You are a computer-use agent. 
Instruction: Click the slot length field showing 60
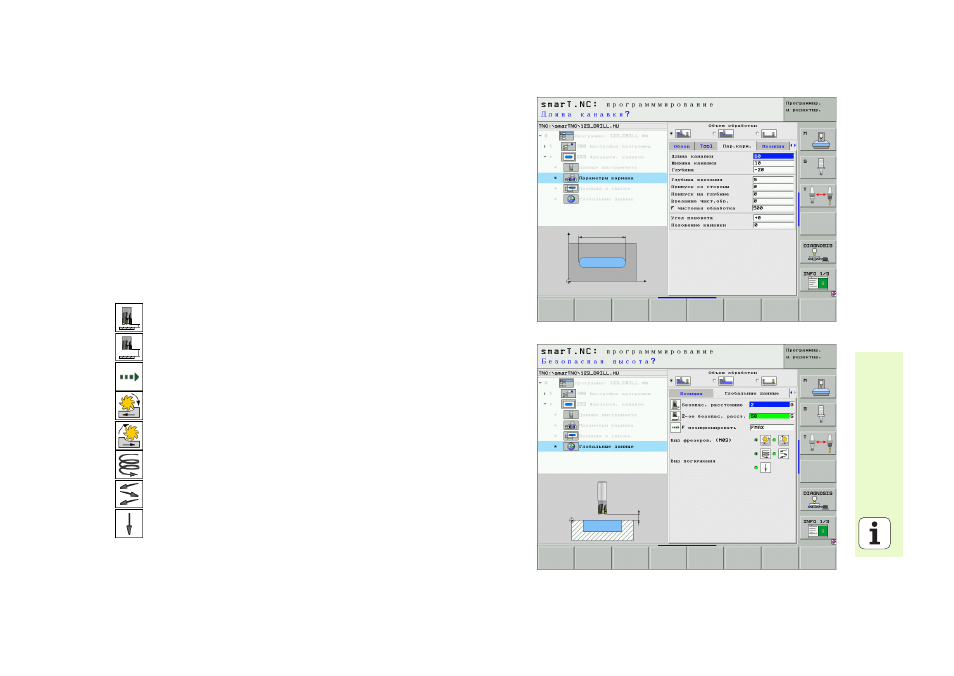pyautogui.click(x=773, y=156)
